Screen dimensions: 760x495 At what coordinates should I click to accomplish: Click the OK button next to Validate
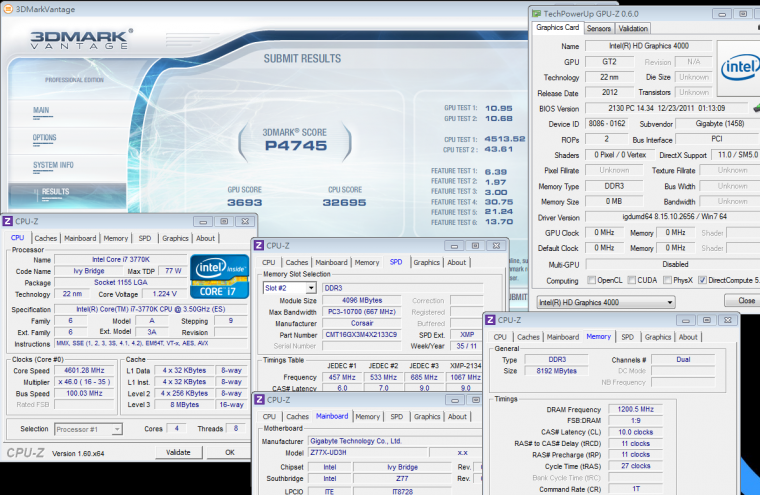point(229,452)
